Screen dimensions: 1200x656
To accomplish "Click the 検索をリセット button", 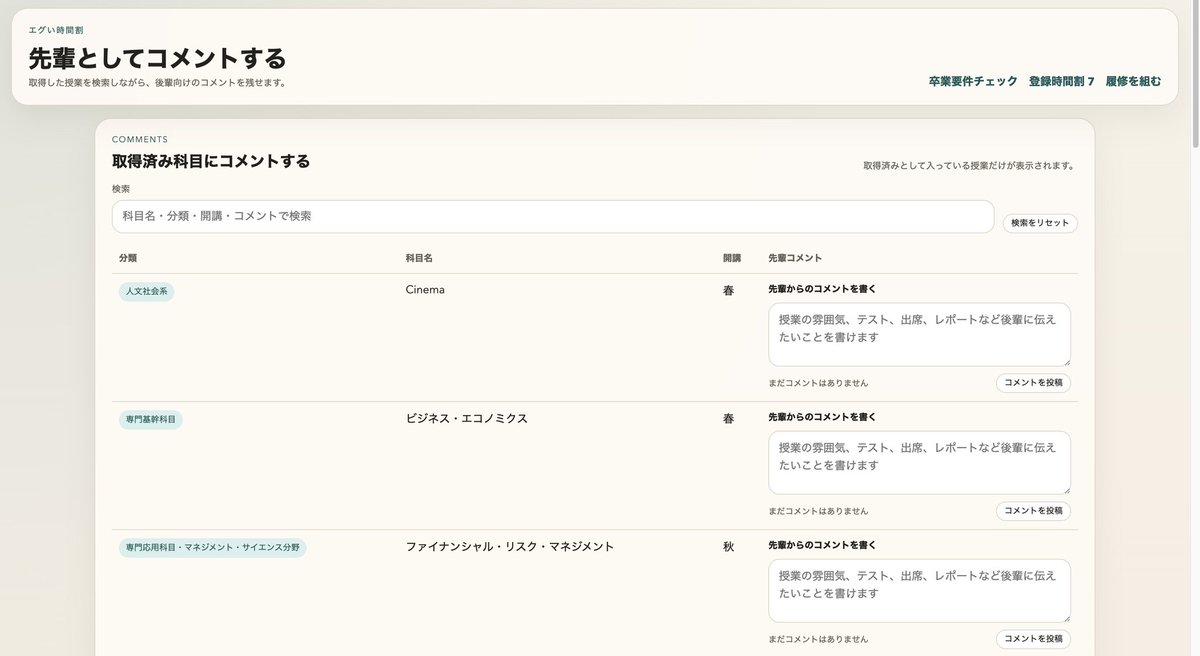I will pos(1040,223).
